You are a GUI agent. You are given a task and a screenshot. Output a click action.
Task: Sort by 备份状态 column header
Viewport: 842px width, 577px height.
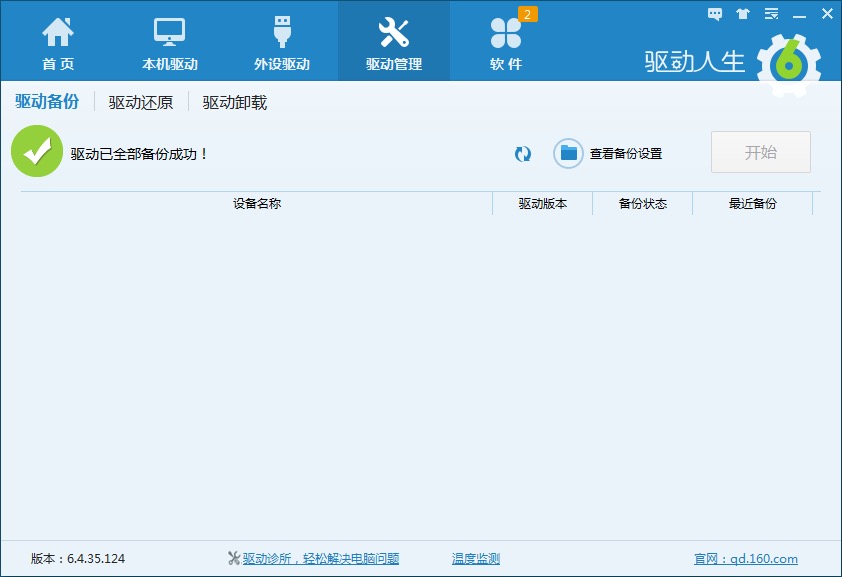pos(643,204)
